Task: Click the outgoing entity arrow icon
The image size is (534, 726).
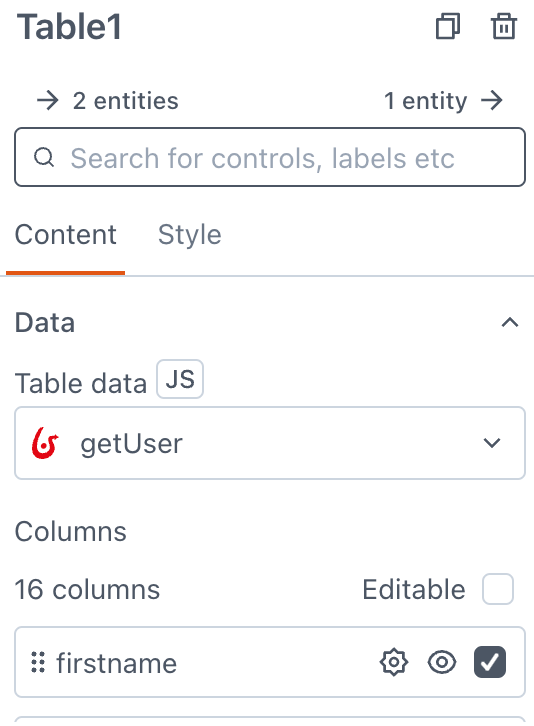Action: (492, 100)
